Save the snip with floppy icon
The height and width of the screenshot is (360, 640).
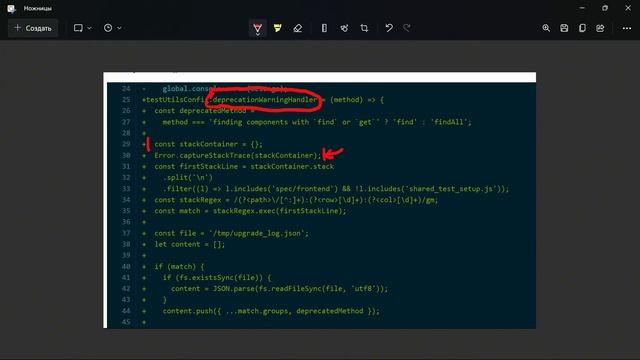pyautogui.click(x=564, y=28)
